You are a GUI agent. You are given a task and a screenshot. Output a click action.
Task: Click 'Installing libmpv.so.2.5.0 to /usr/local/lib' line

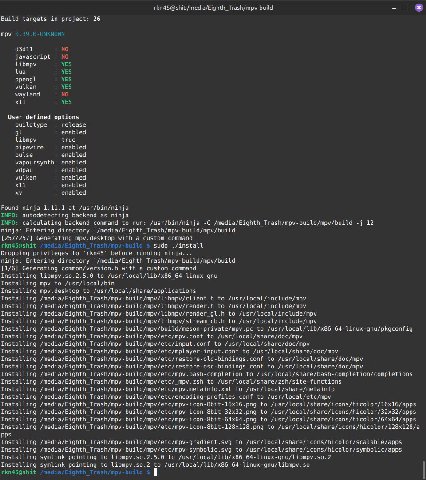(x=109, y=276)
